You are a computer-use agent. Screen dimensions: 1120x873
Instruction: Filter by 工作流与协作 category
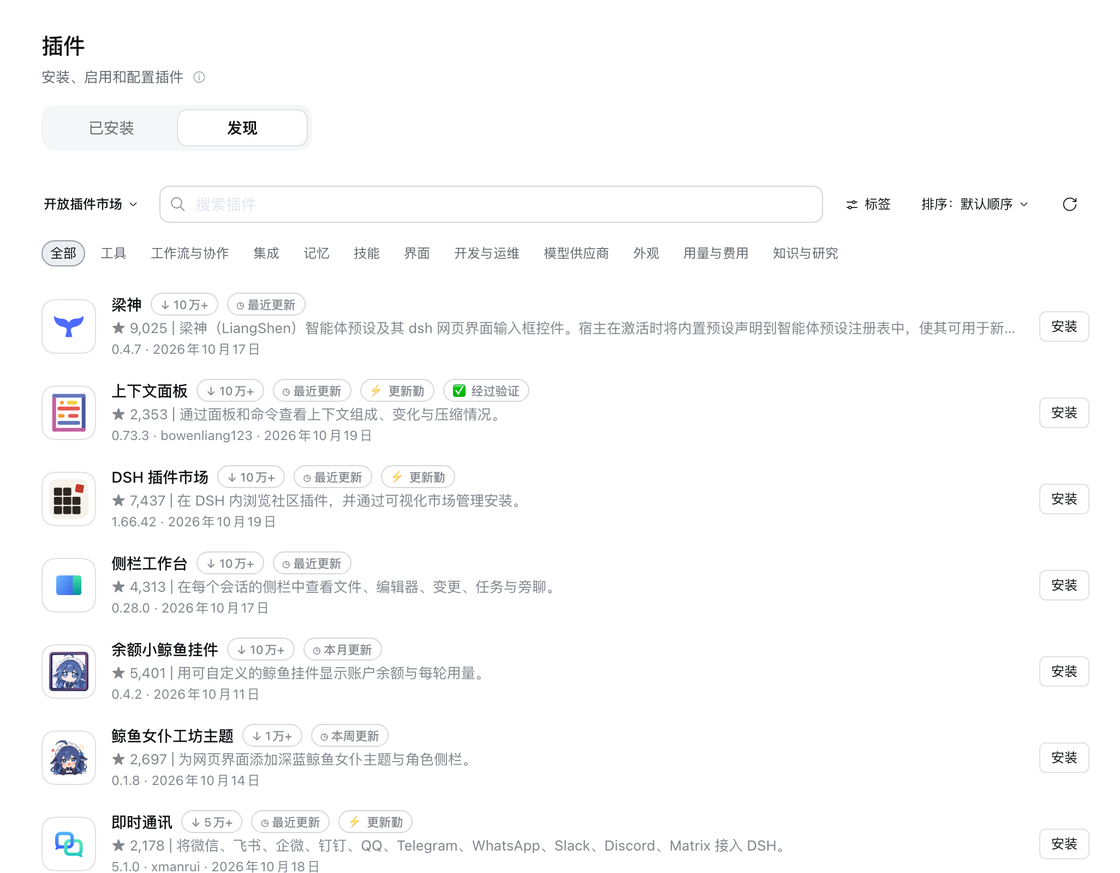pyautogui.click(x=190, y=253)
